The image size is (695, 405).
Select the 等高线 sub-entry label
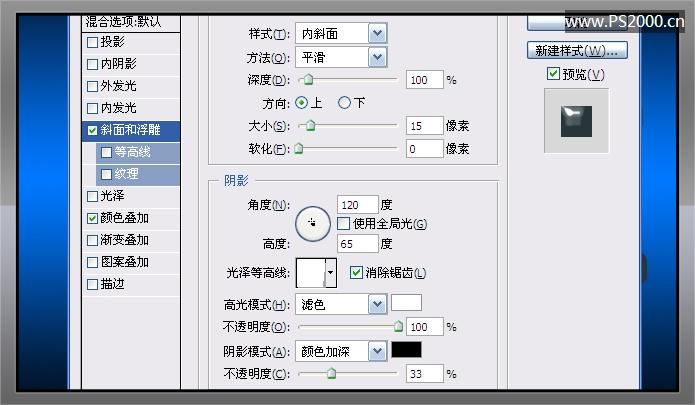coord(133,152)
